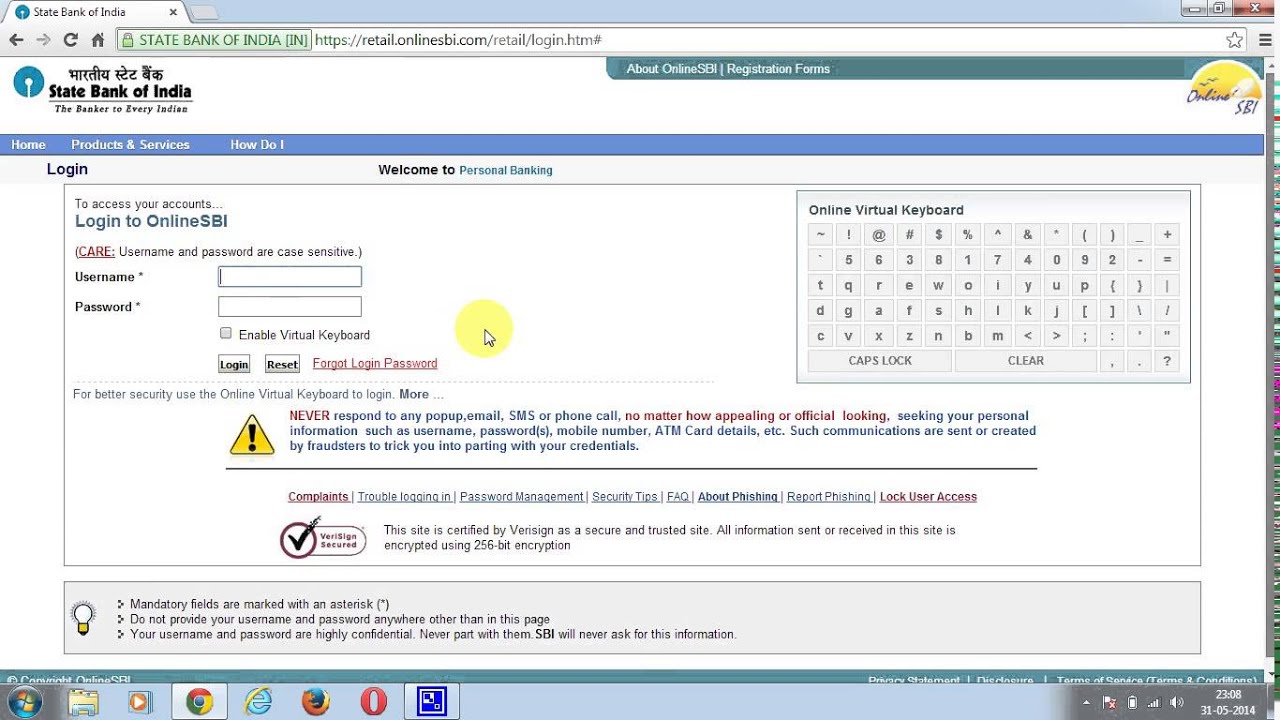Viewport: 1280px width, 720px height.
Task: Open Registration Forms link
Action: 778,69
